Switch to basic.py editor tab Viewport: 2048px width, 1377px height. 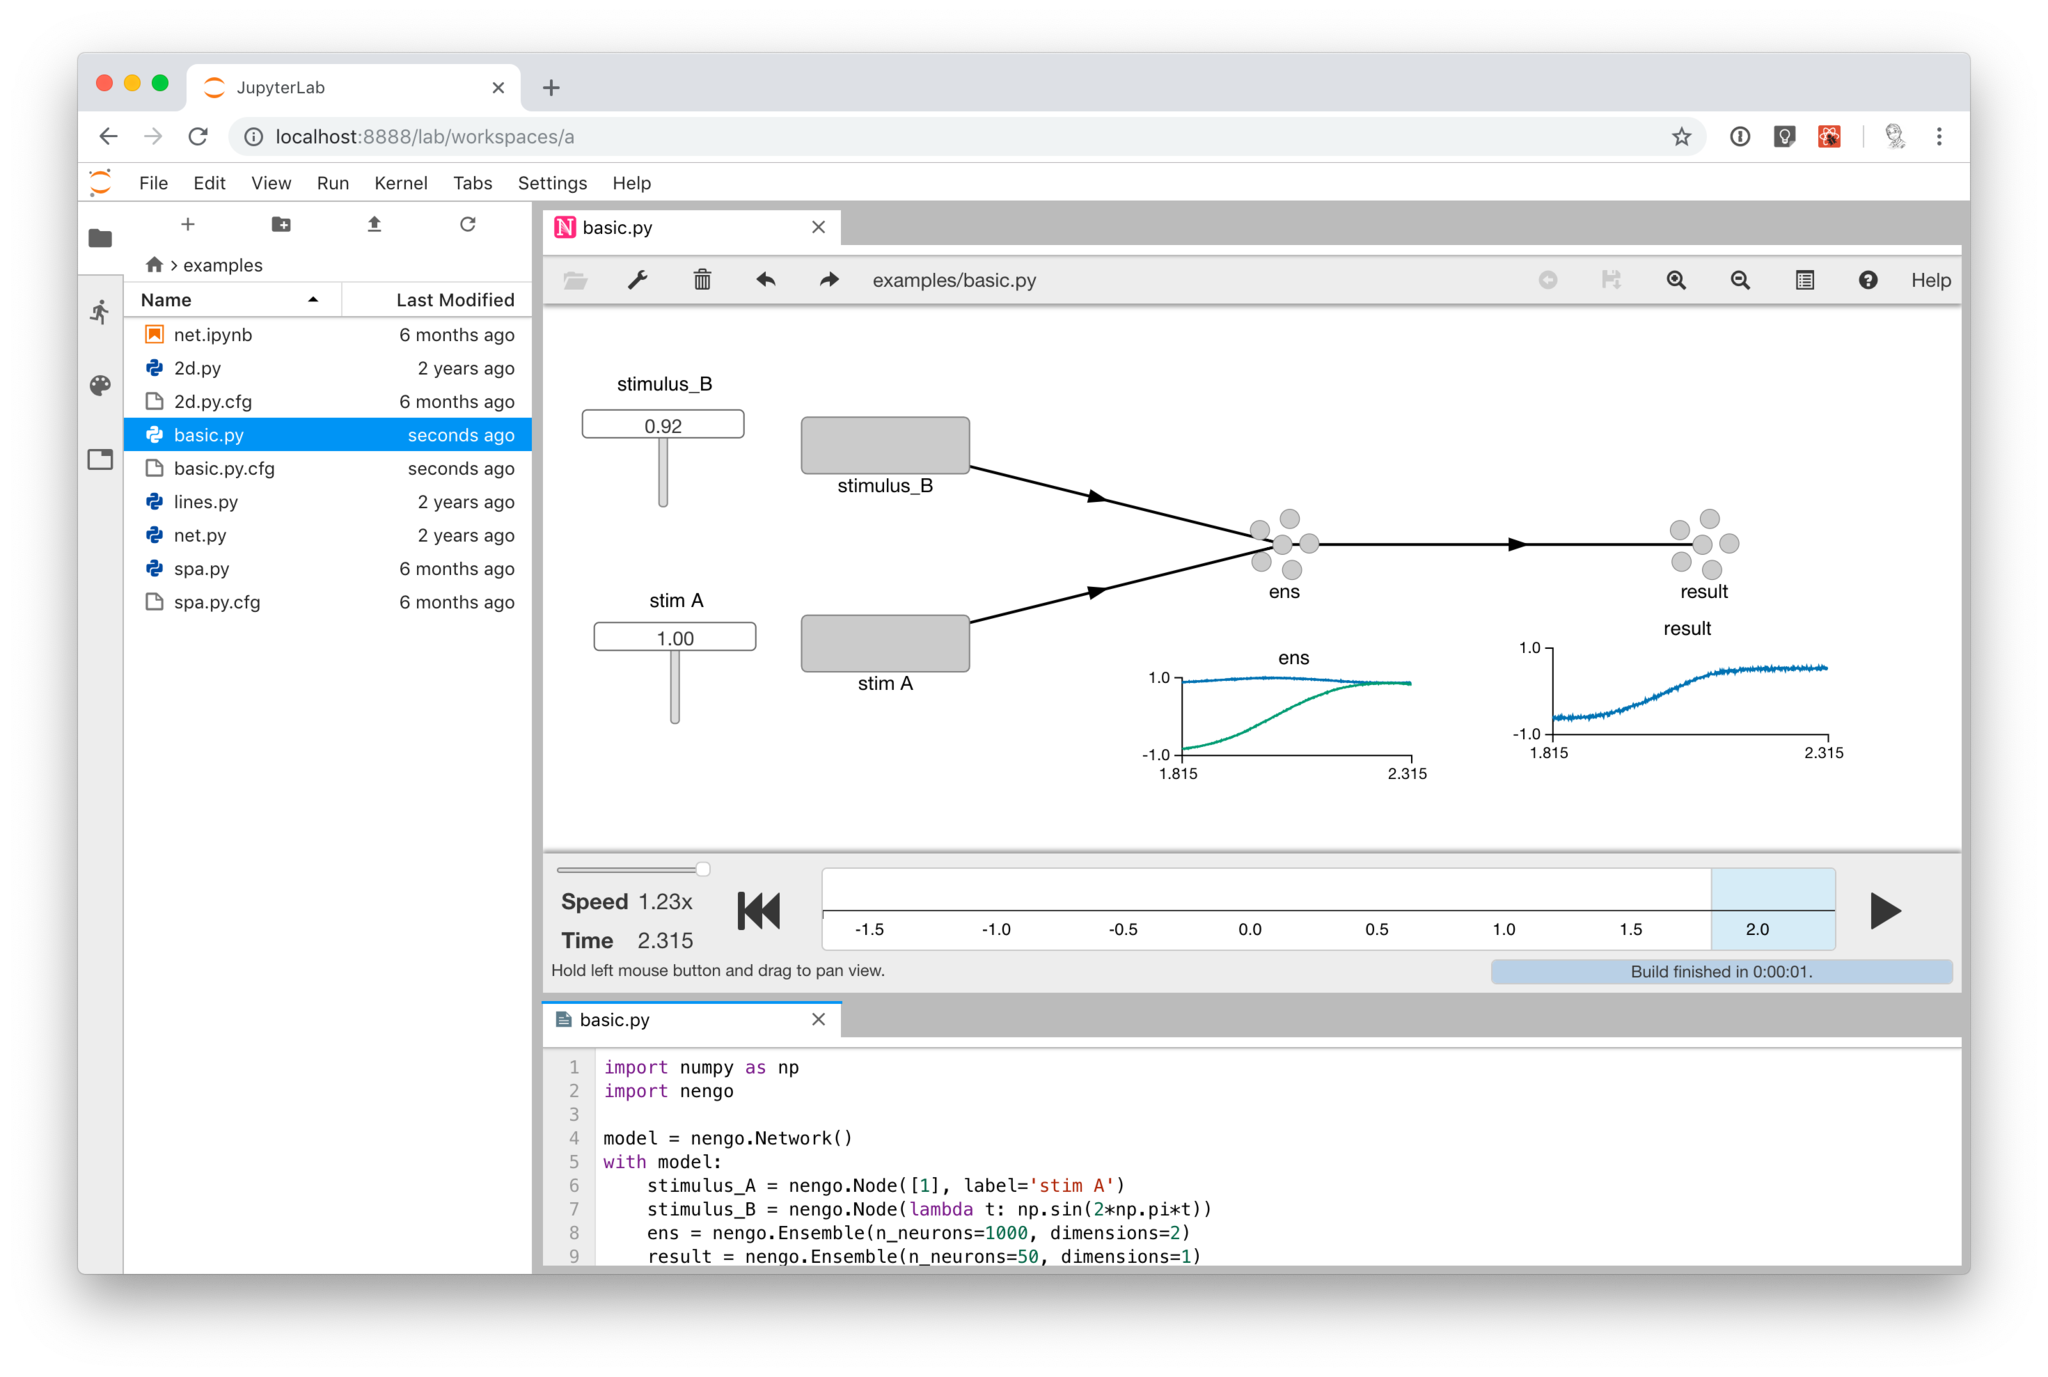click(x=615, y=1020)
